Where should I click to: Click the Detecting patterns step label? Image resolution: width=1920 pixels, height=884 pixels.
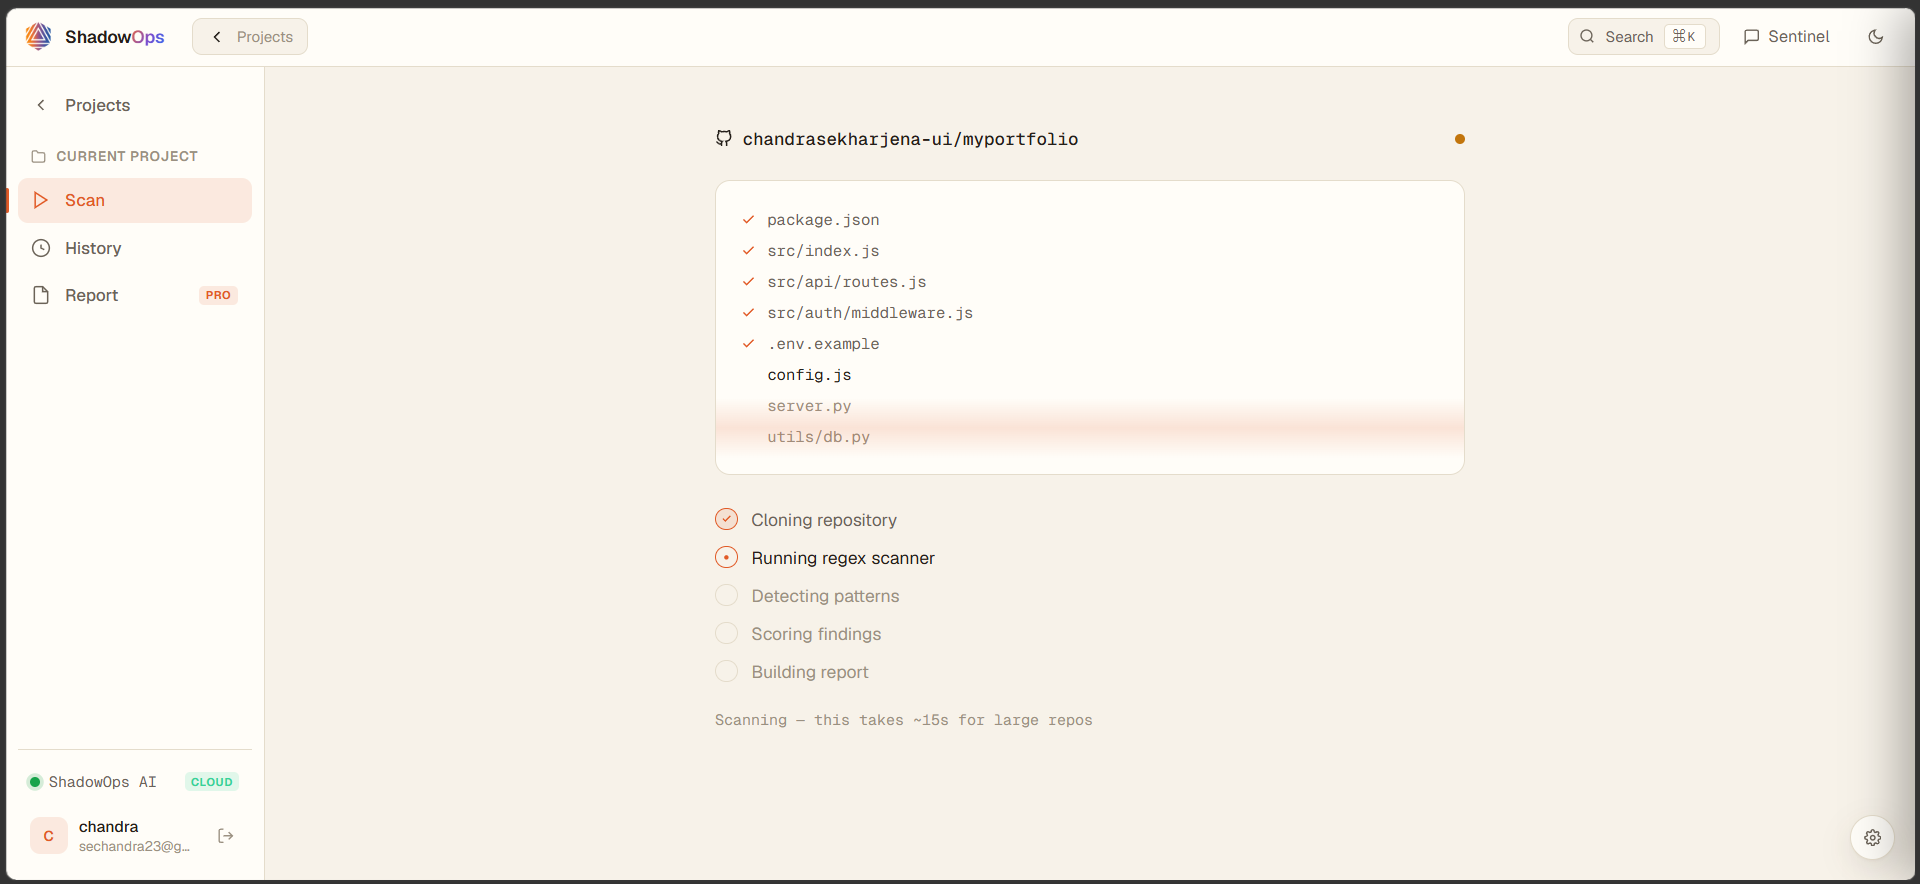tap(825, 596)
